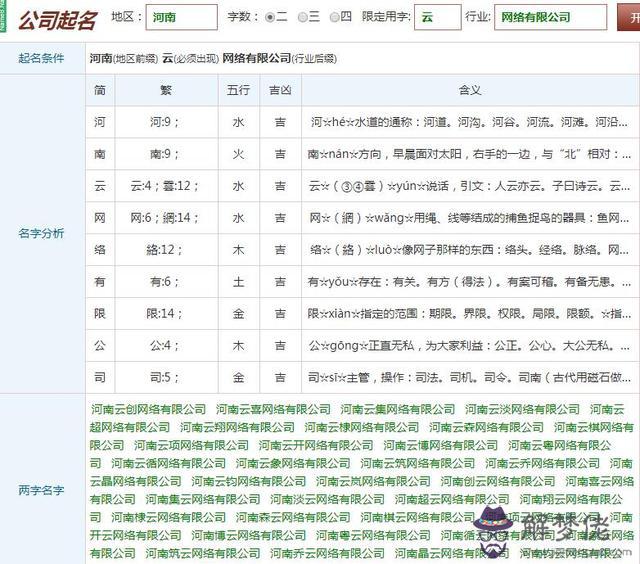Open the 河南博云网络有限公司 link
This screenshot has height=564, width=640.
[249, 535]
